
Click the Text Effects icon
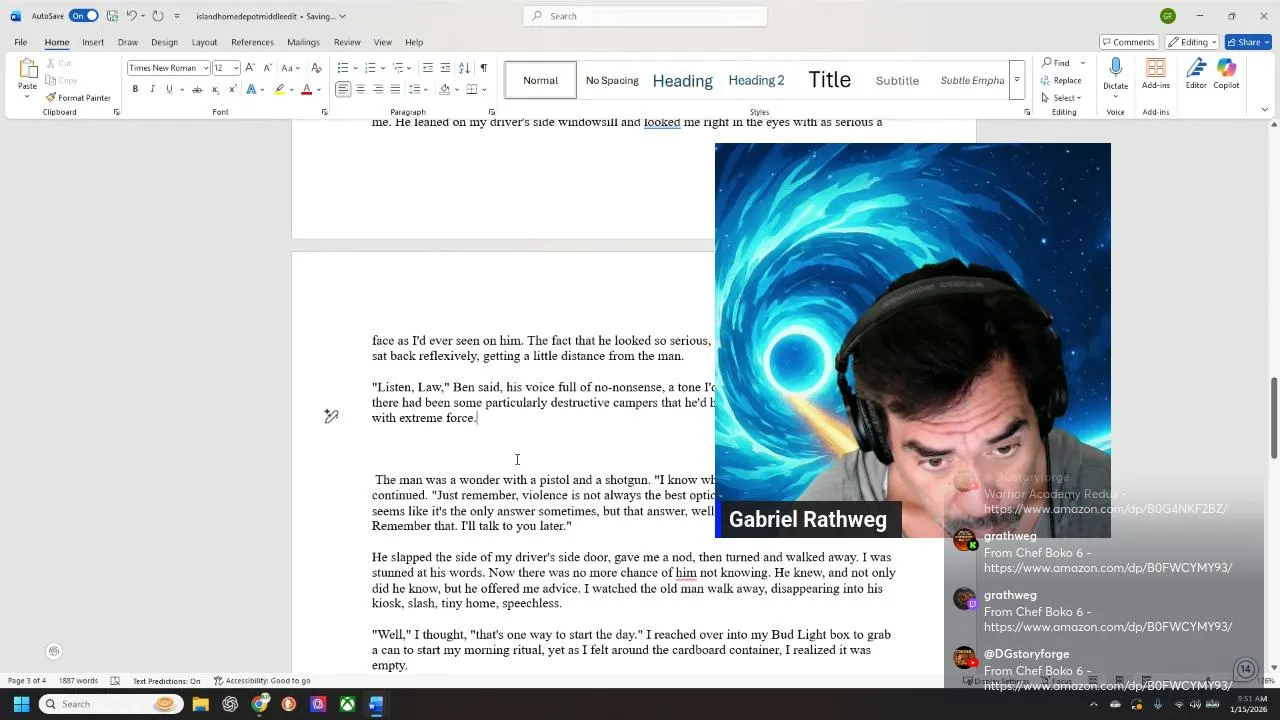tap(253, 89)
